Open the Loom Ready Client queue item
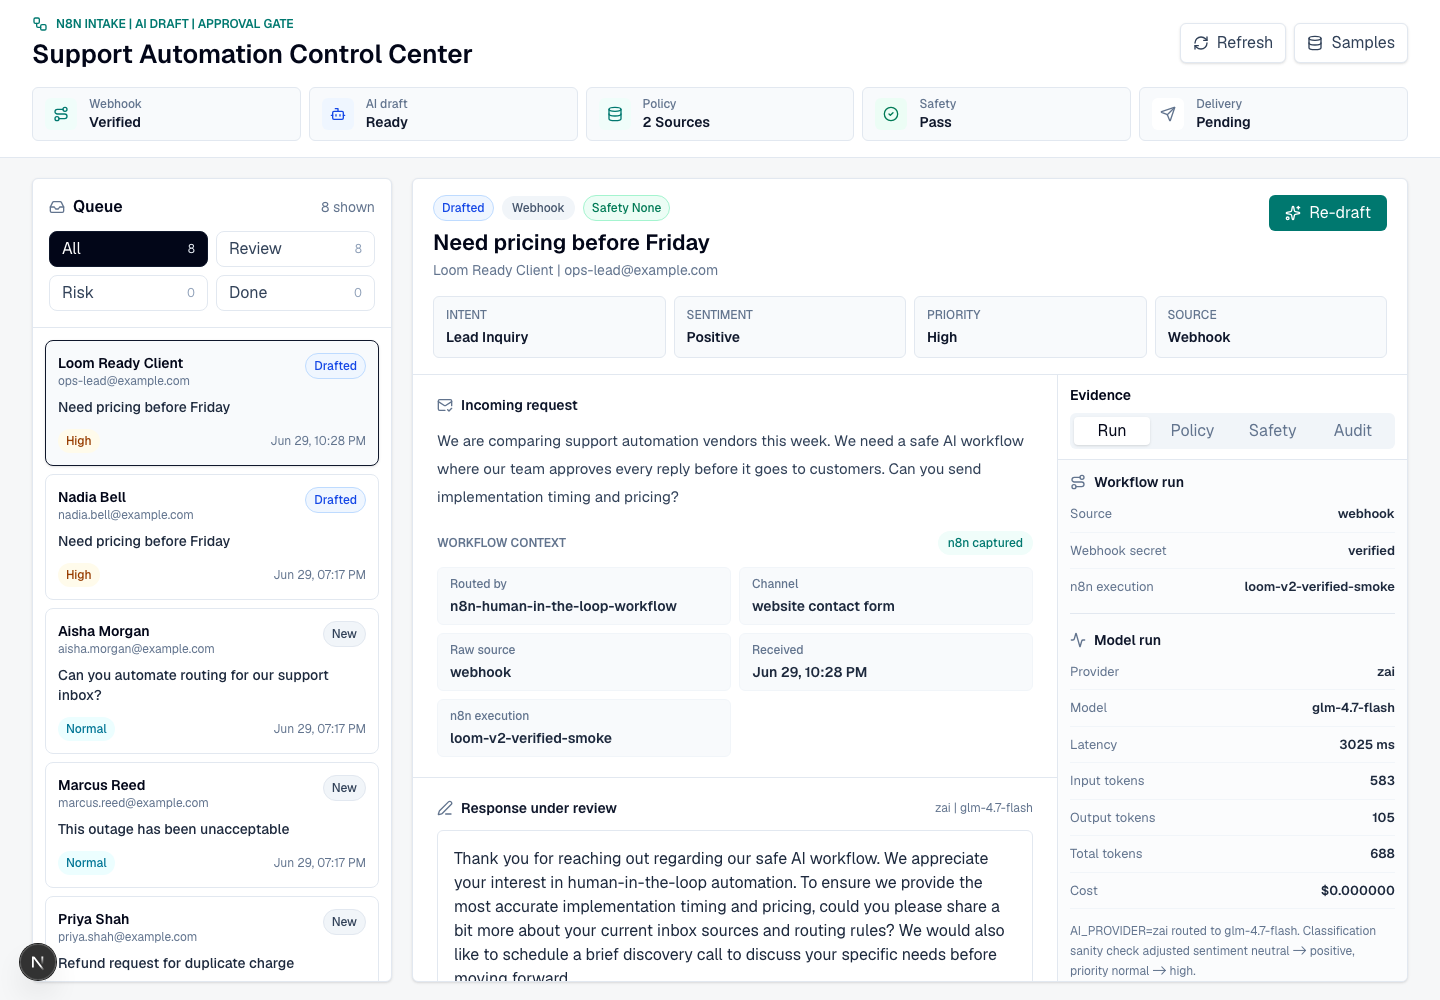Image resolution: width=1440 pixels, height=1000 pixels. (212, 403)
